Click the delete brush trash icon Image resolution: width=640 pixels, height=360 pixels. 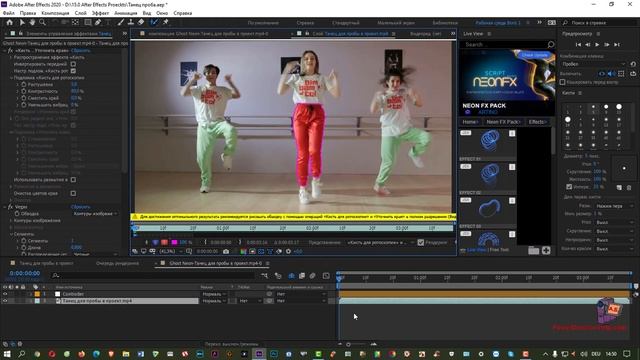629,187
